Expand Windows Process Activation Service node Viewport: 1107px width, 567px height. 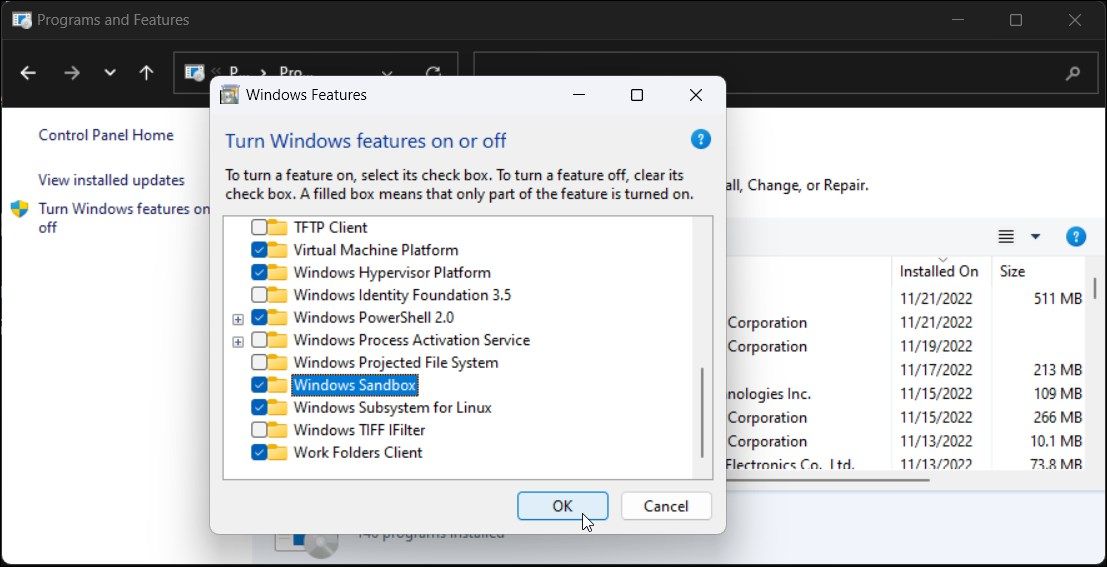click(238, 341)
